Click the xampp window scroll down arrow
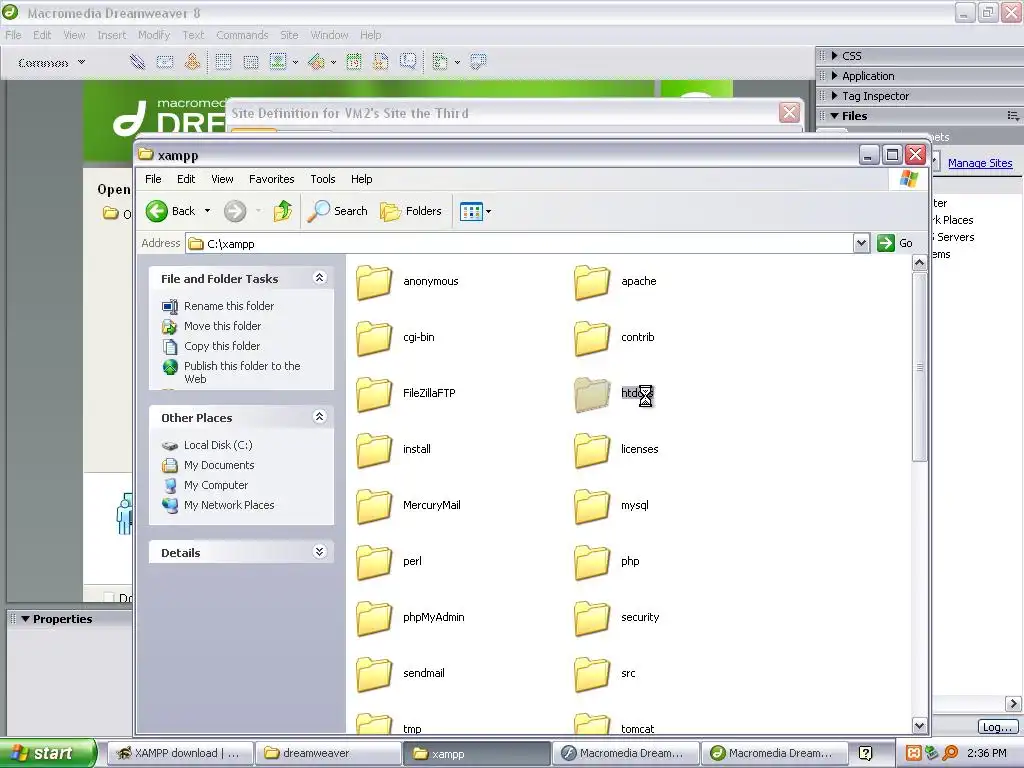This screenshot has width=1024, height=768. (920, 725)
